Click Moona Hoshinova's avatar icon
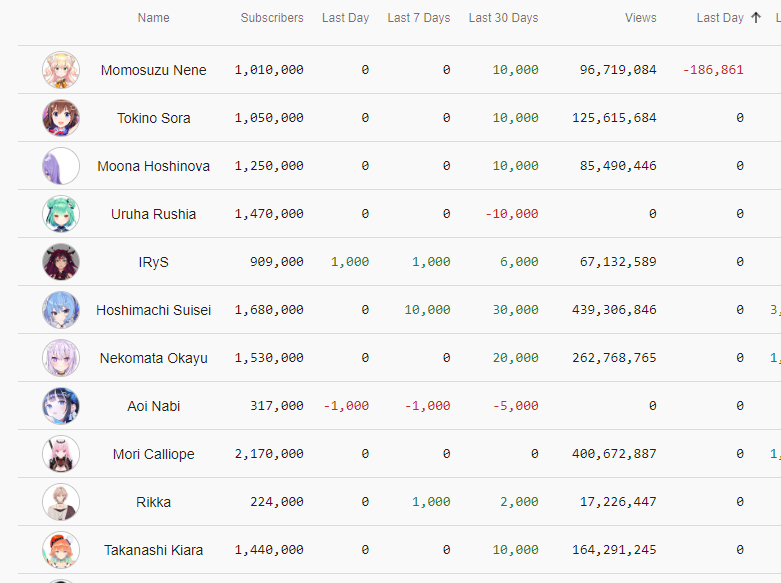This screenshot has height=583, width=781. point(61,166)
